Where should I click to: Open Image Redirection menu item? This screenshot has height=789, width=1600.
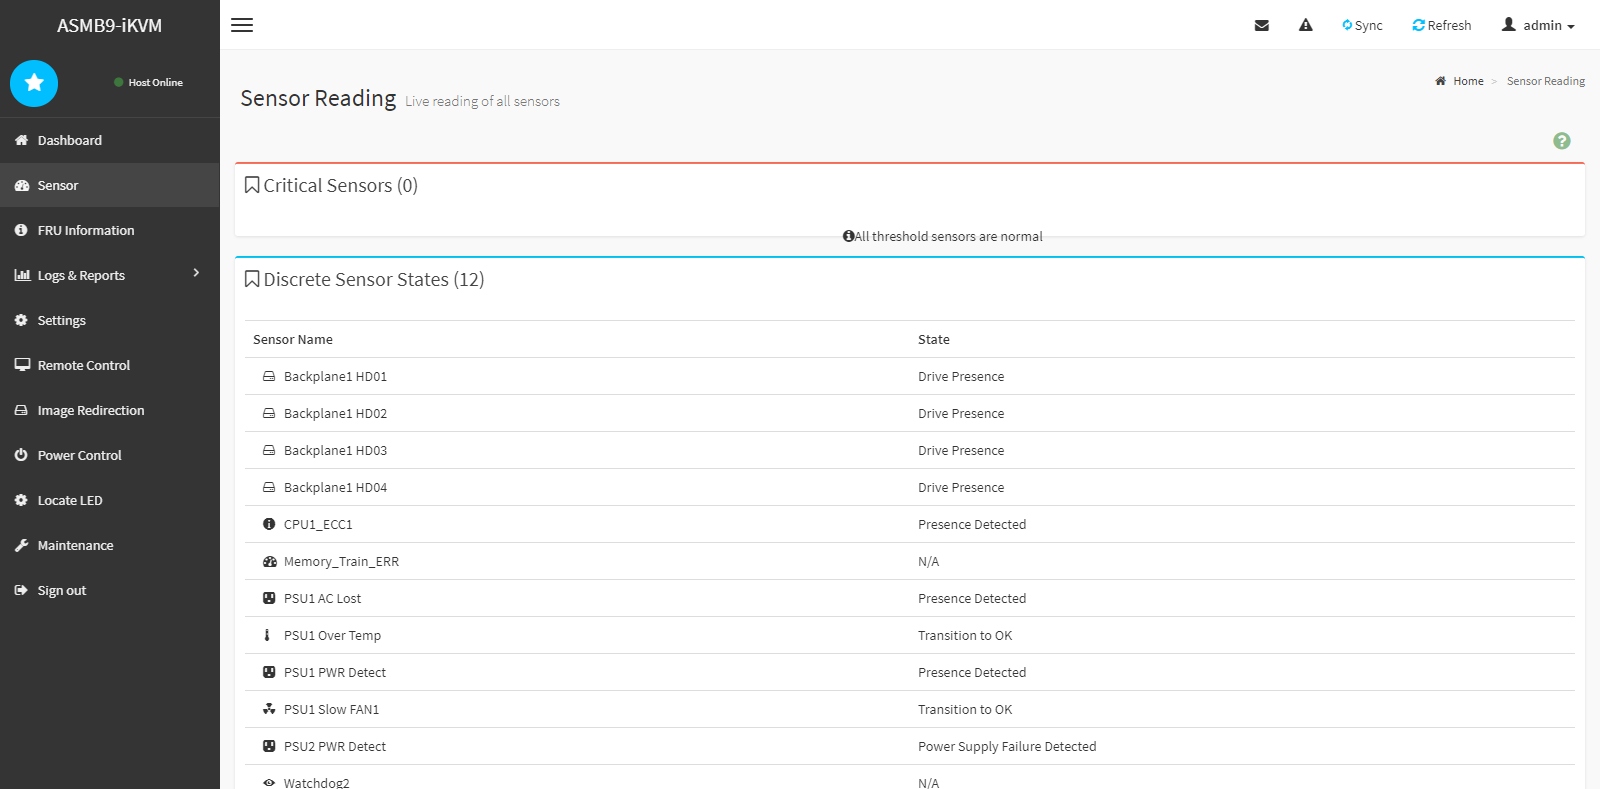90,410
